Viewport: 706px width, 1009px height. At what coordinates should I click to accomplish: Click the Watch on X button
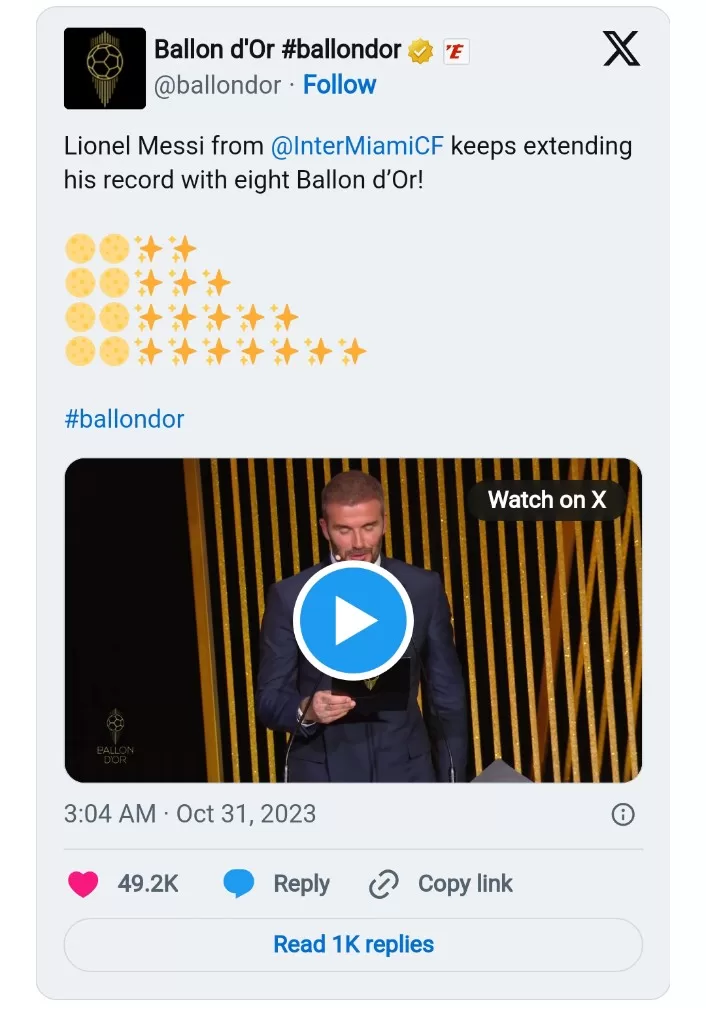click(547, 500)
